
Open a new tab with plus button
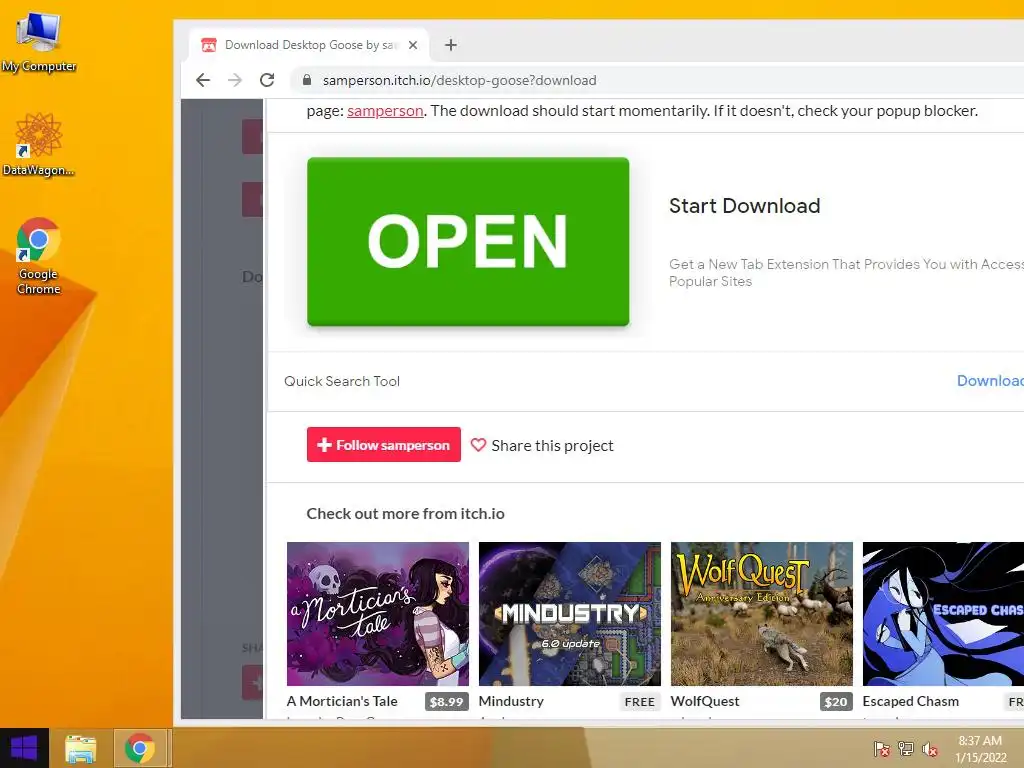[451, 45]
